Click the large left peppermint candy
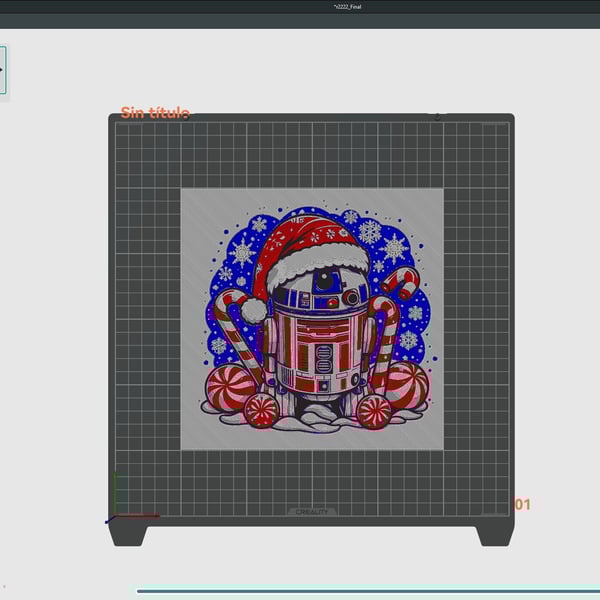 tap(230, 388)
